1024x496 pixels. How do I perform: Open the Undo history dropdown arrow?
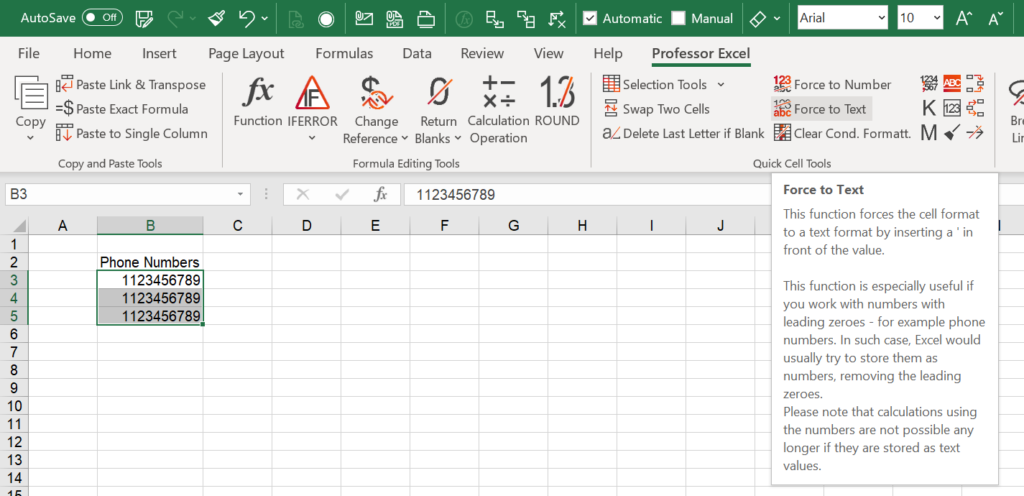click(264, 19)
